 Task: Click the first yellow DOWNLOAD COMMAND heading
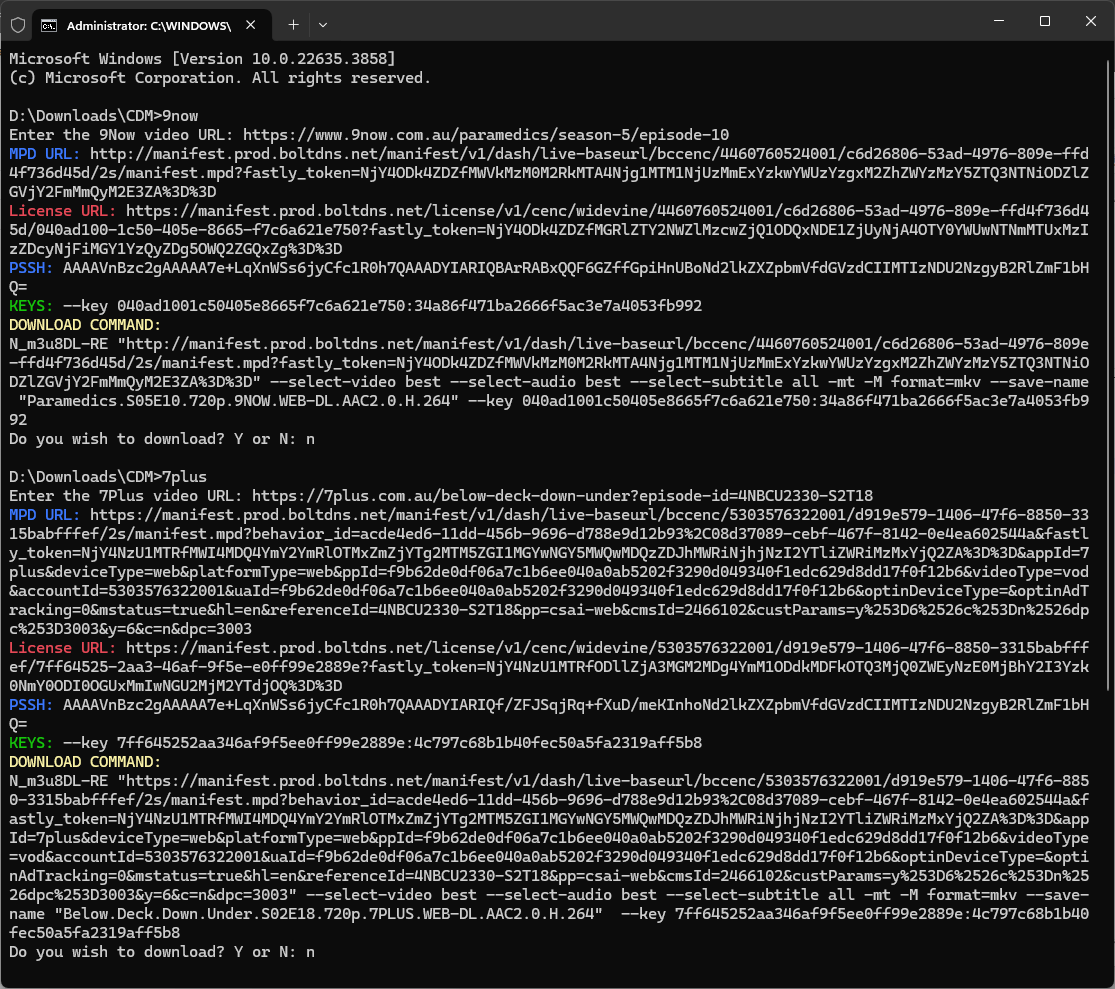coord(85,325)
